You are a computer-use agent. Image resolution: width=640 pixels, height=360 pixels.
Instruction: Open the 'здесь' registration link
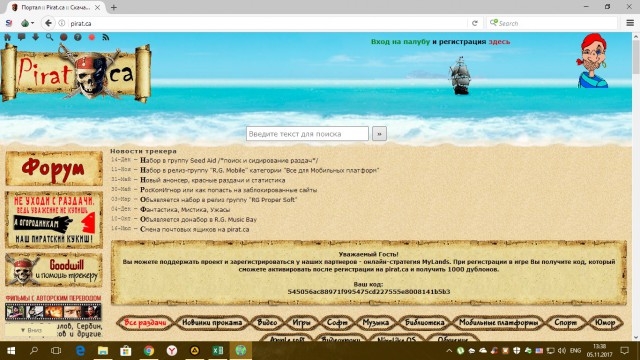(x=499, y=42)
